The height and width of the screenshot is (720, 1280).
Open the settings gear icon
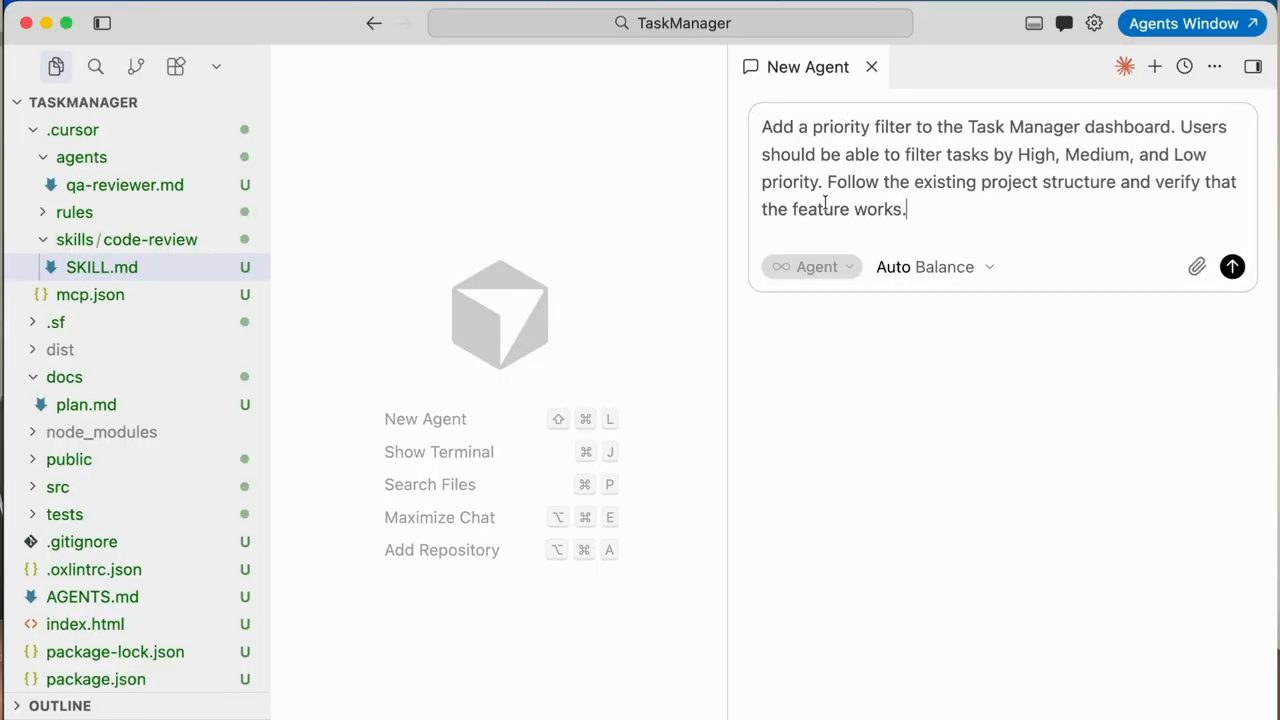click(x=1094, y=23)
